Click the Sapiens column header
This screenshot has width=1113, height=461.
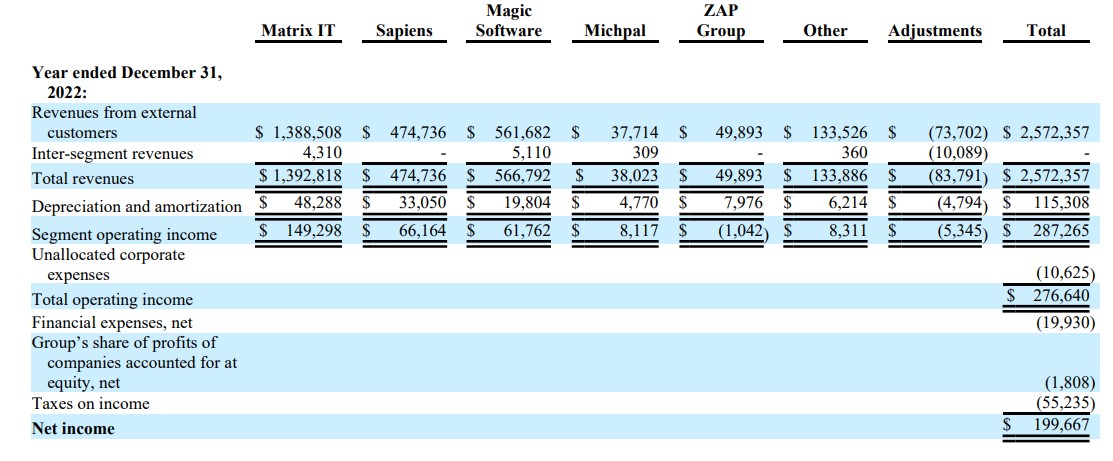pyautogui.click(x=404, y=31)
